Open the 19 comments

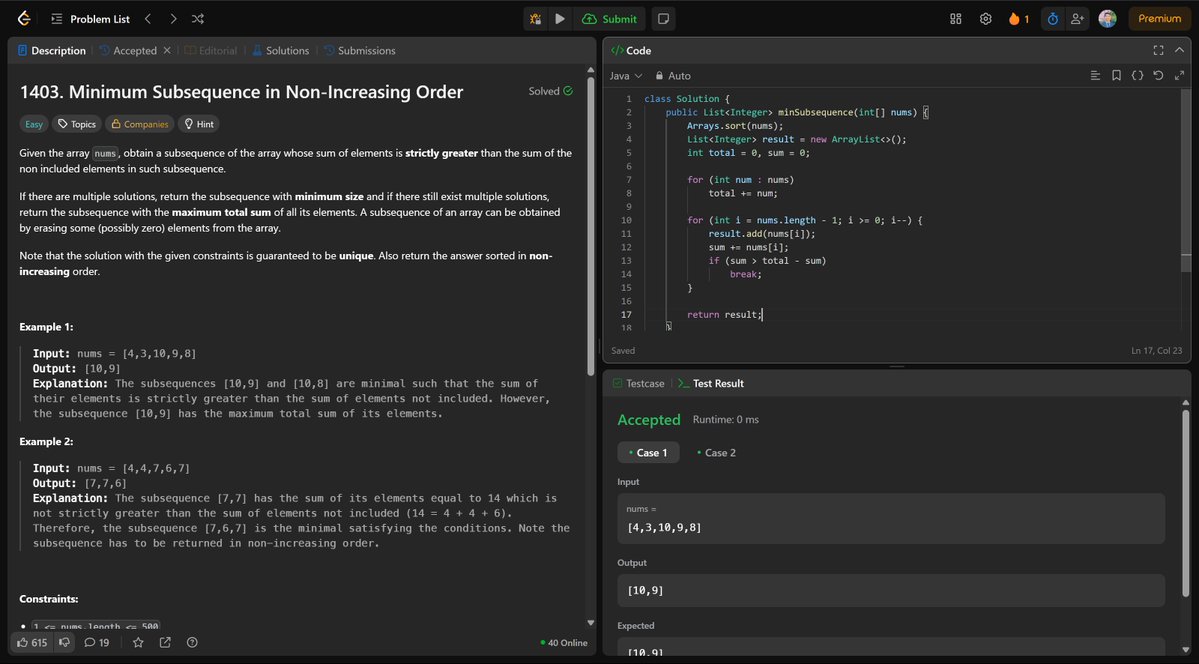tap(96, 643)
